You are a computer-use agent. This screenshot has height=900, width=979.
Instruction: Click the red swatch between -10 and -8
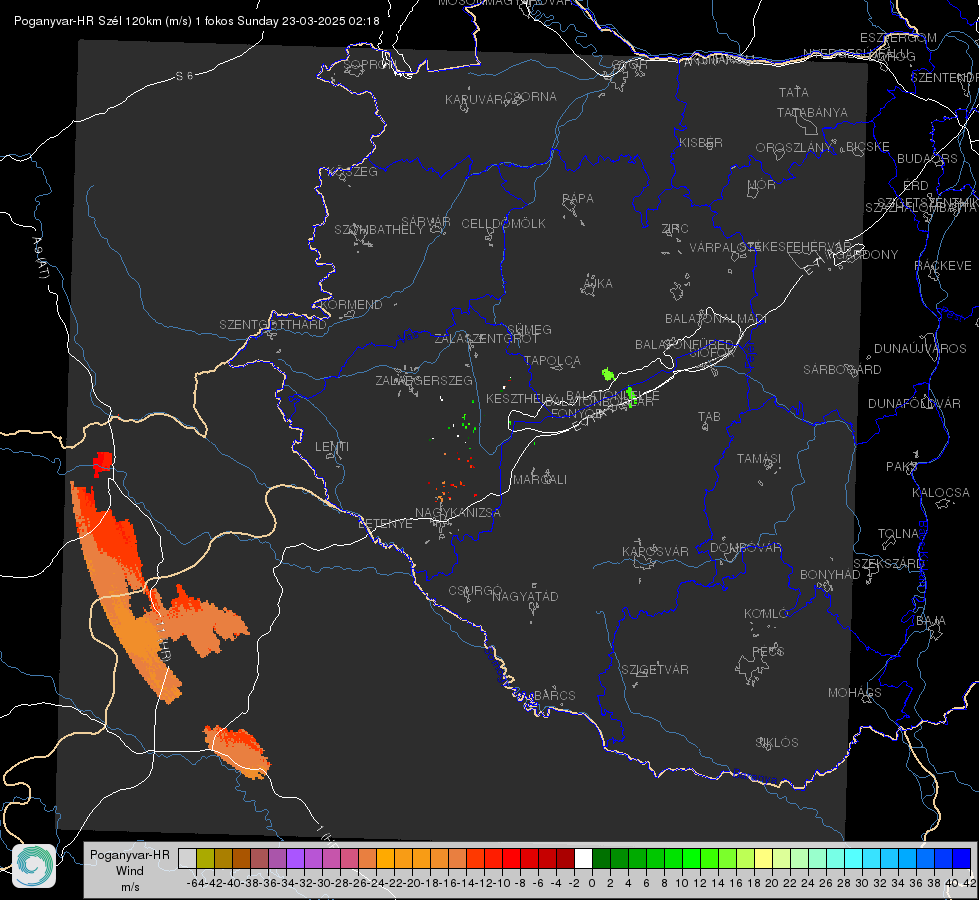click(x=511, y=858)
